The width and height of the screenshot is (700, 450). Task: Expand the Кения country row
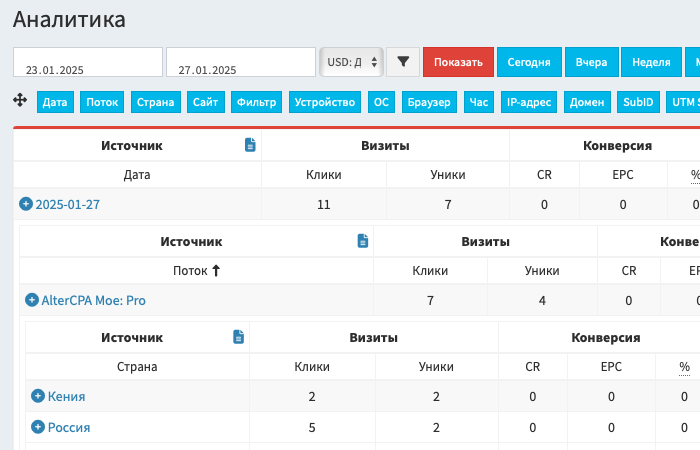[x=38, y=396]
